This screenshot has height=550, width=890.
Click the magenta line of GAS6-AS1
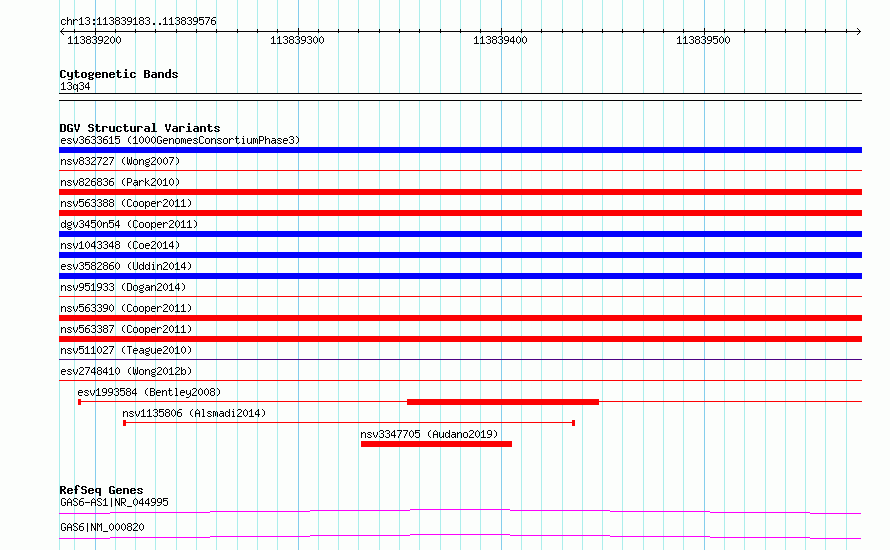click(x=460, y=511)
